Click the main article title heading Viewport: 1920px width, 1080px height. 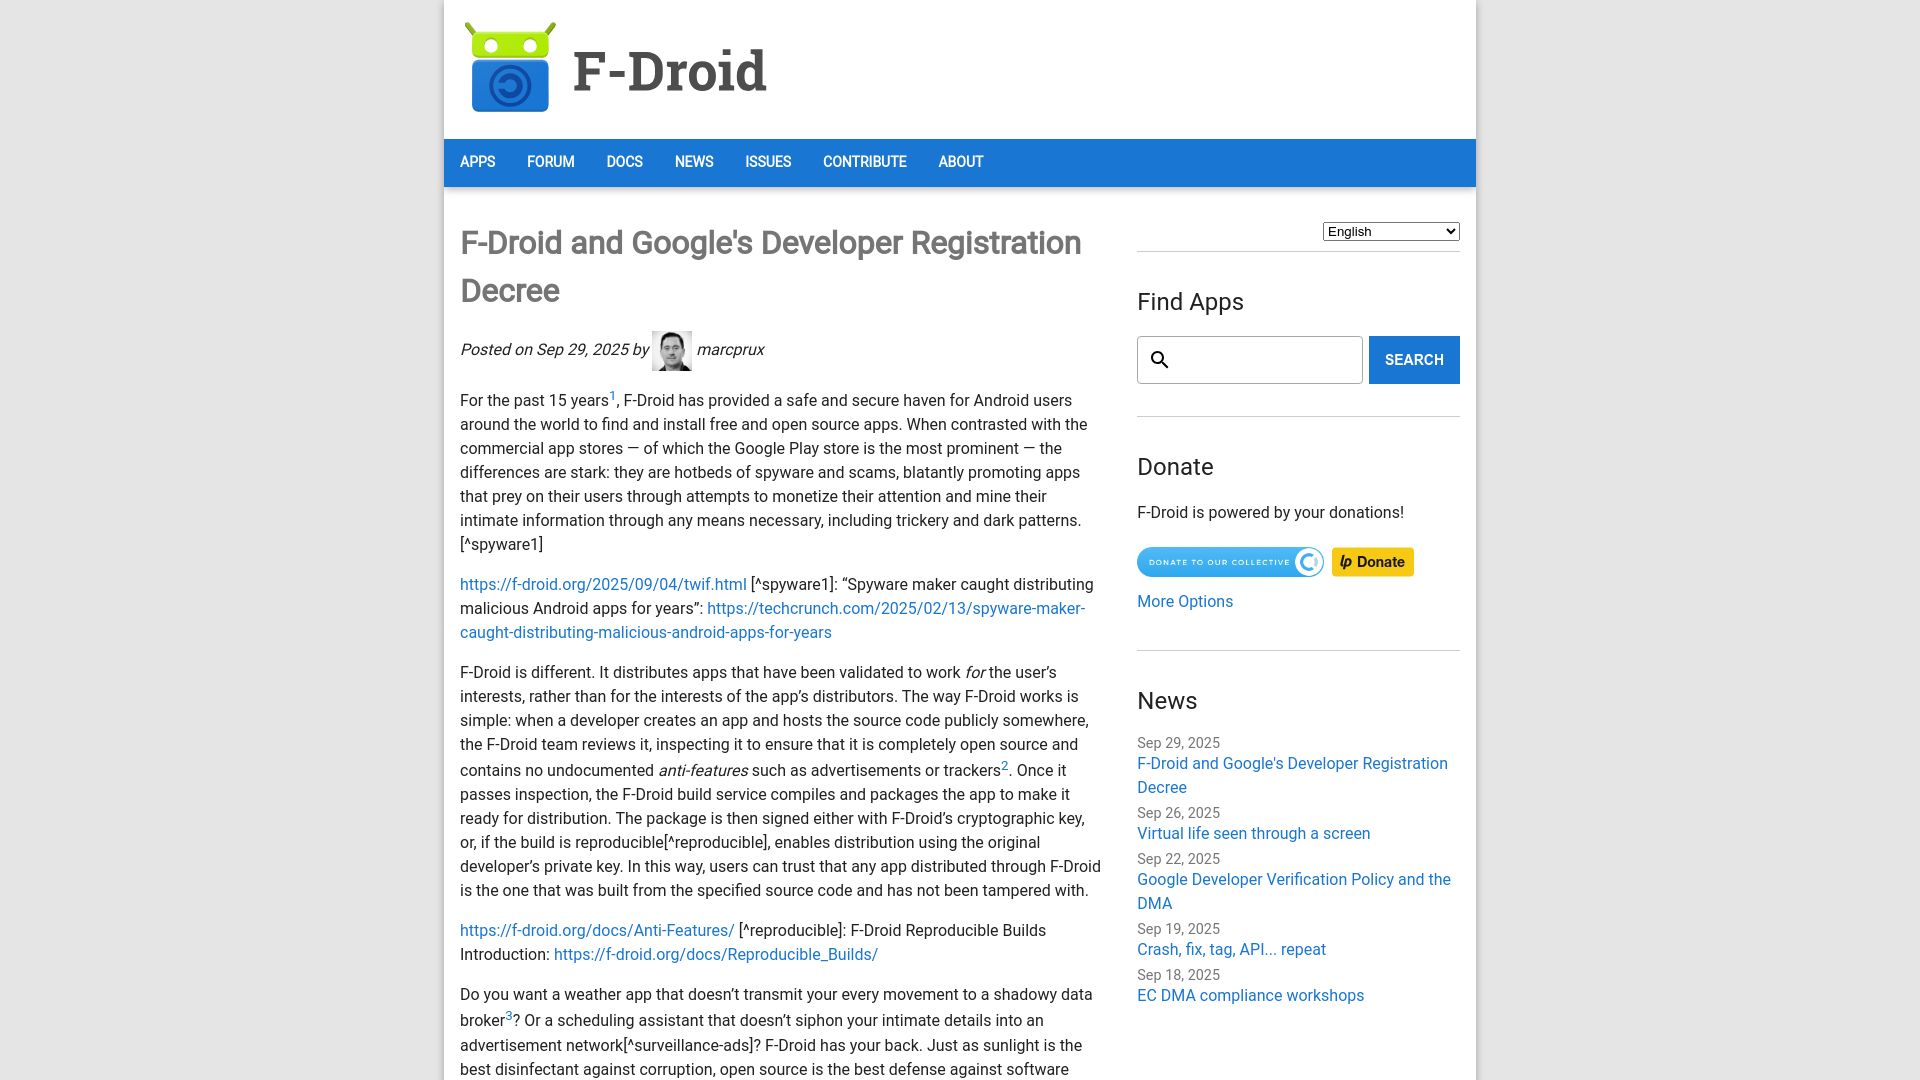[770, 267]
